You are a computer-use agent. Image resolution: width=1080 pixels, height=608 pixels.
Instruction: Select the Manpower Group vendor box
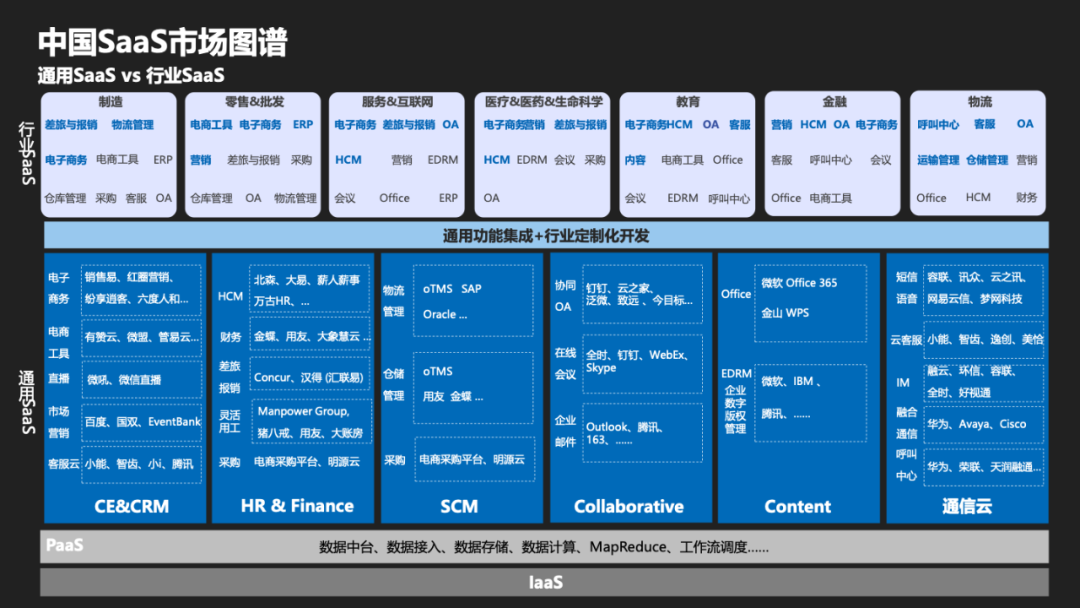(x=311, y=421)
